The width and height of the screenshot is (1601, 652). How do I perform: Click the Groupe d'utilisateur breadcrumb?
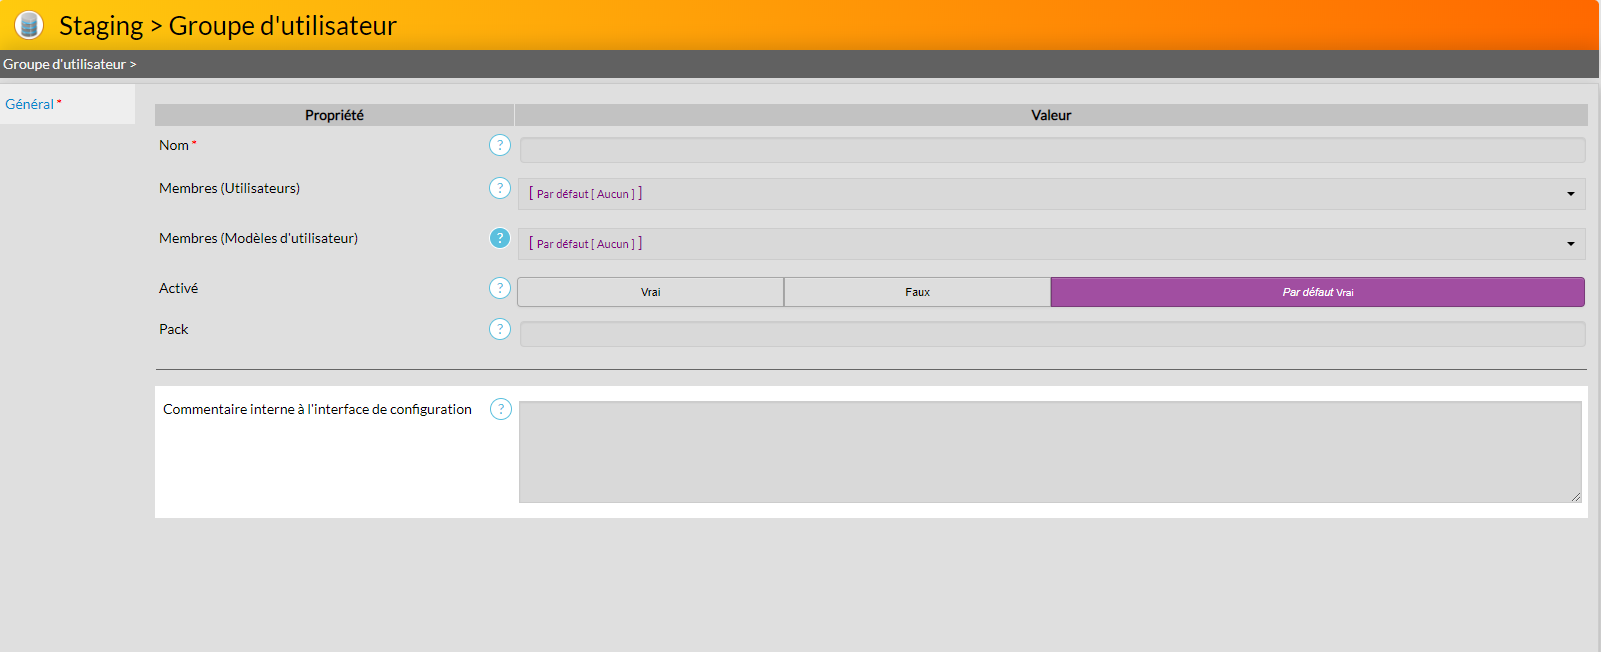65,64
